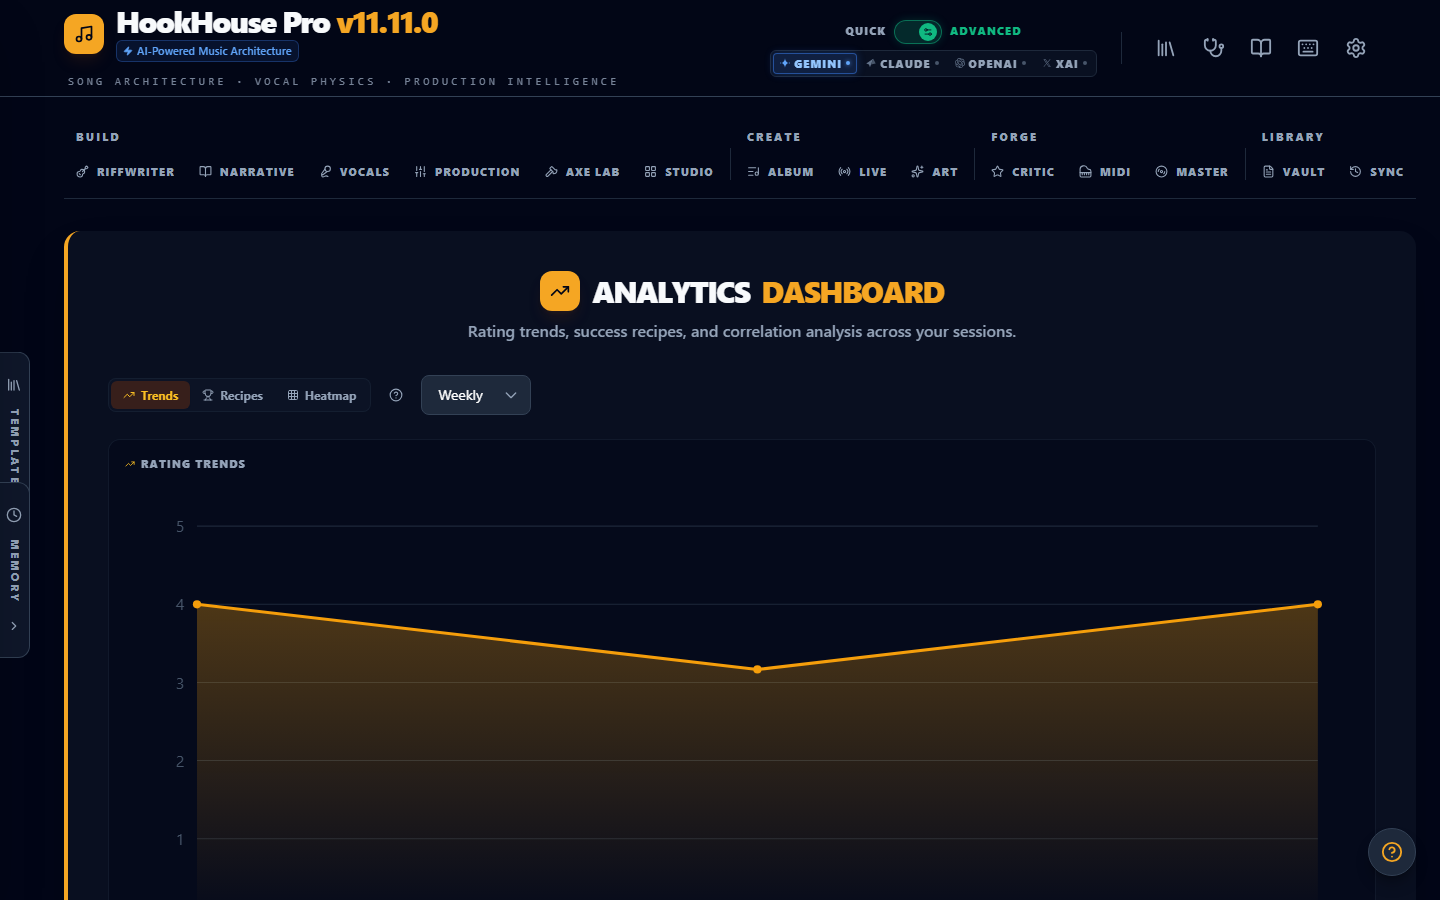This screenshot has width=1440, height=900.
Task: Expand the sidebar with the chevron arrow
Action: 15,626
